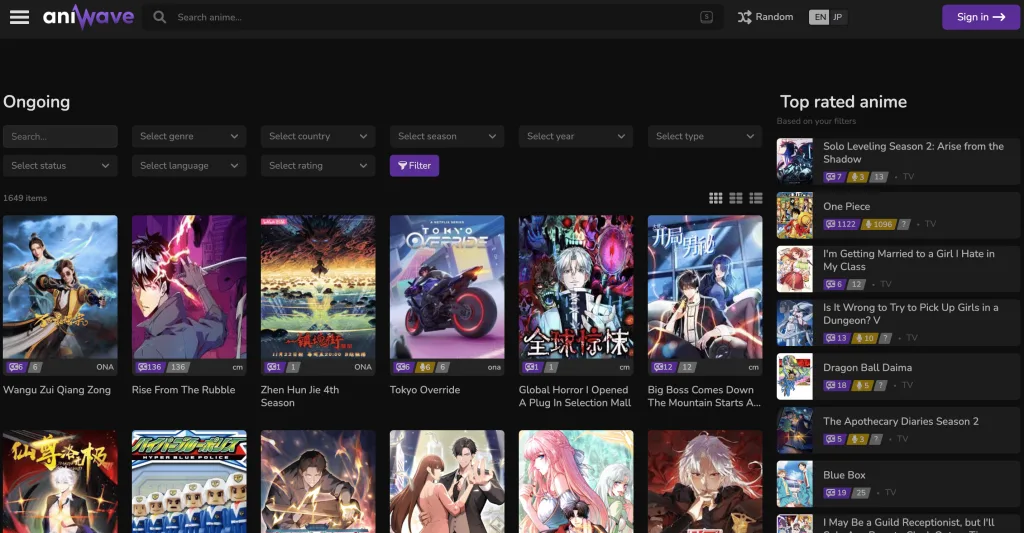The width and height of the screenshot is (1024, 533).
Task: Open Global Horror I Opened A Plug title
Action: (x=575, y=396)
